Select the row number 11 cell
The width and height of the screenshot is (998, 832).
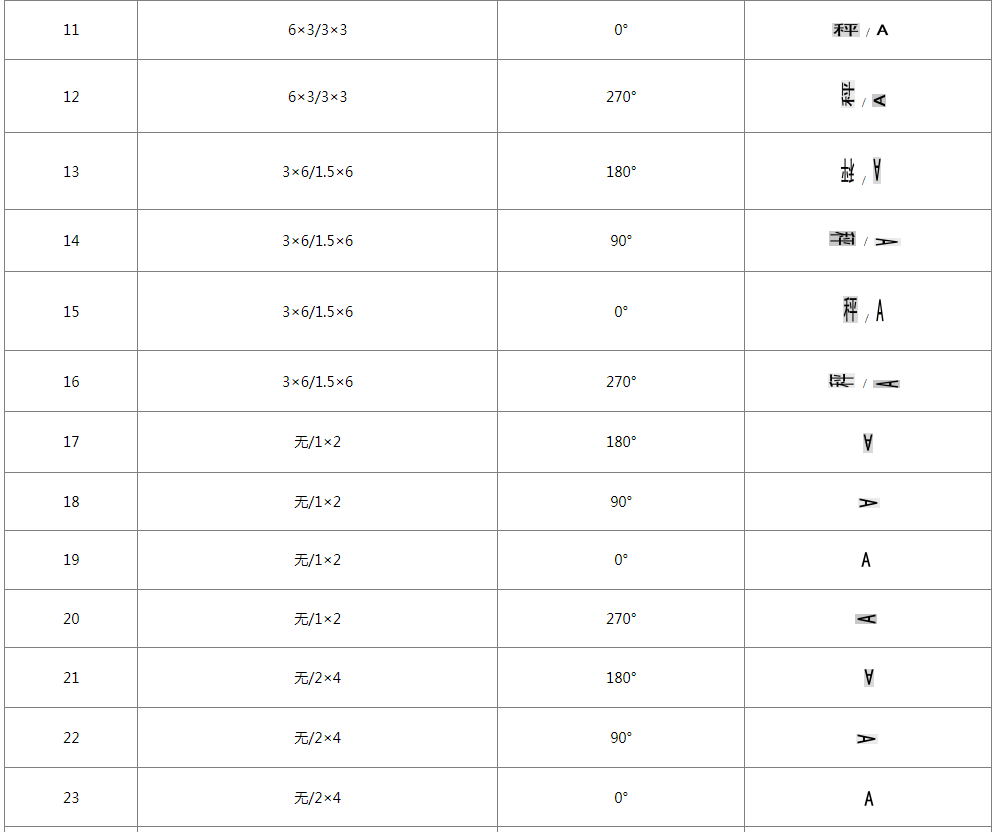pos(71,30)
